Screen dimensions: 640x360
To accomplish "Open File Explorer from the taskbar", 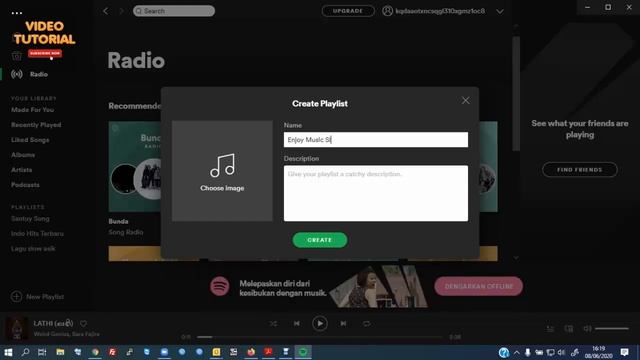I will tap(60, 352).
